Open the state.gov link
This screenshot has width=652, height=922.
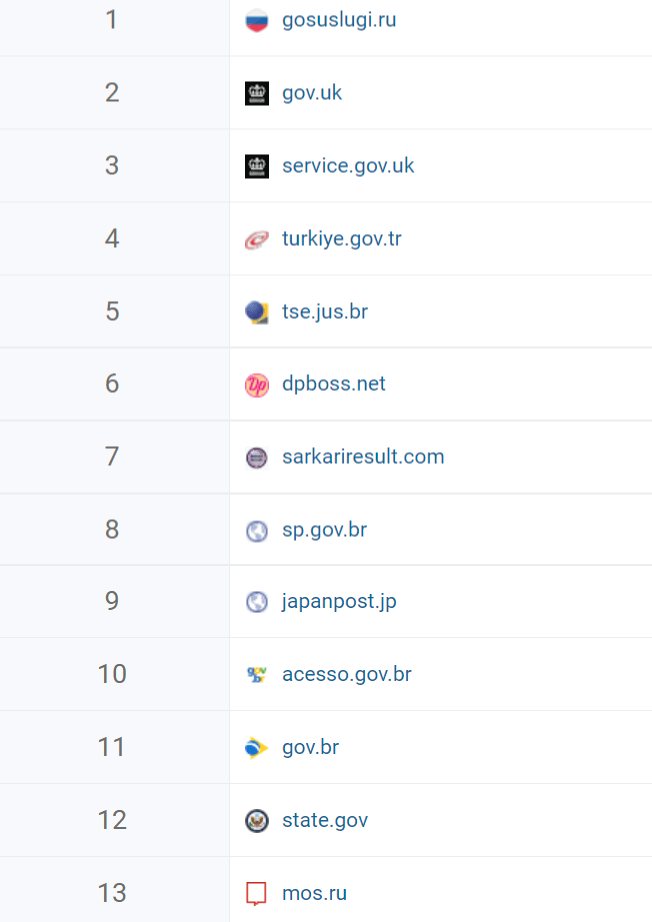(325, 820)
